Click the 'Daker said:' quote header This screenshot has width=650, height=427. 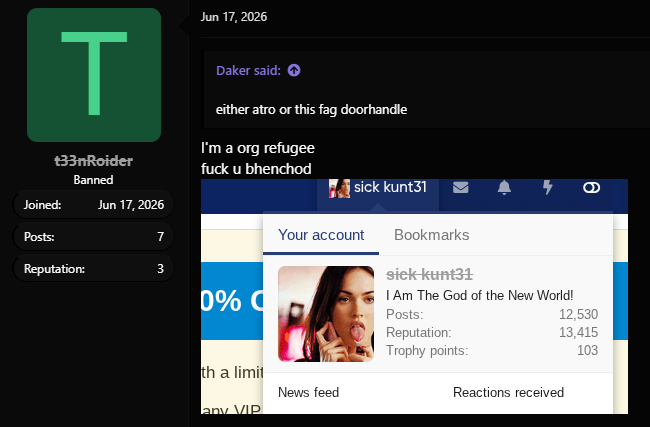click(x=248, y=70)
